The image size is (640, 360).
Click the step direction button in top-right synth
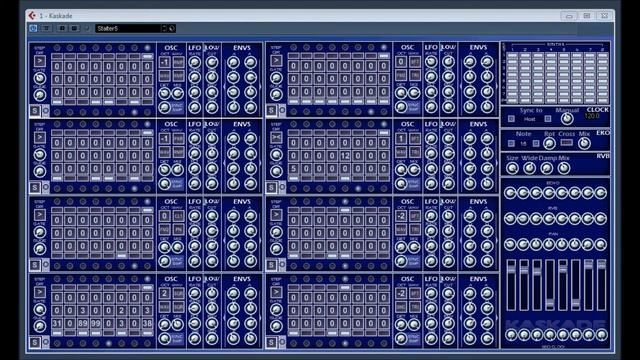click(276, 61)
